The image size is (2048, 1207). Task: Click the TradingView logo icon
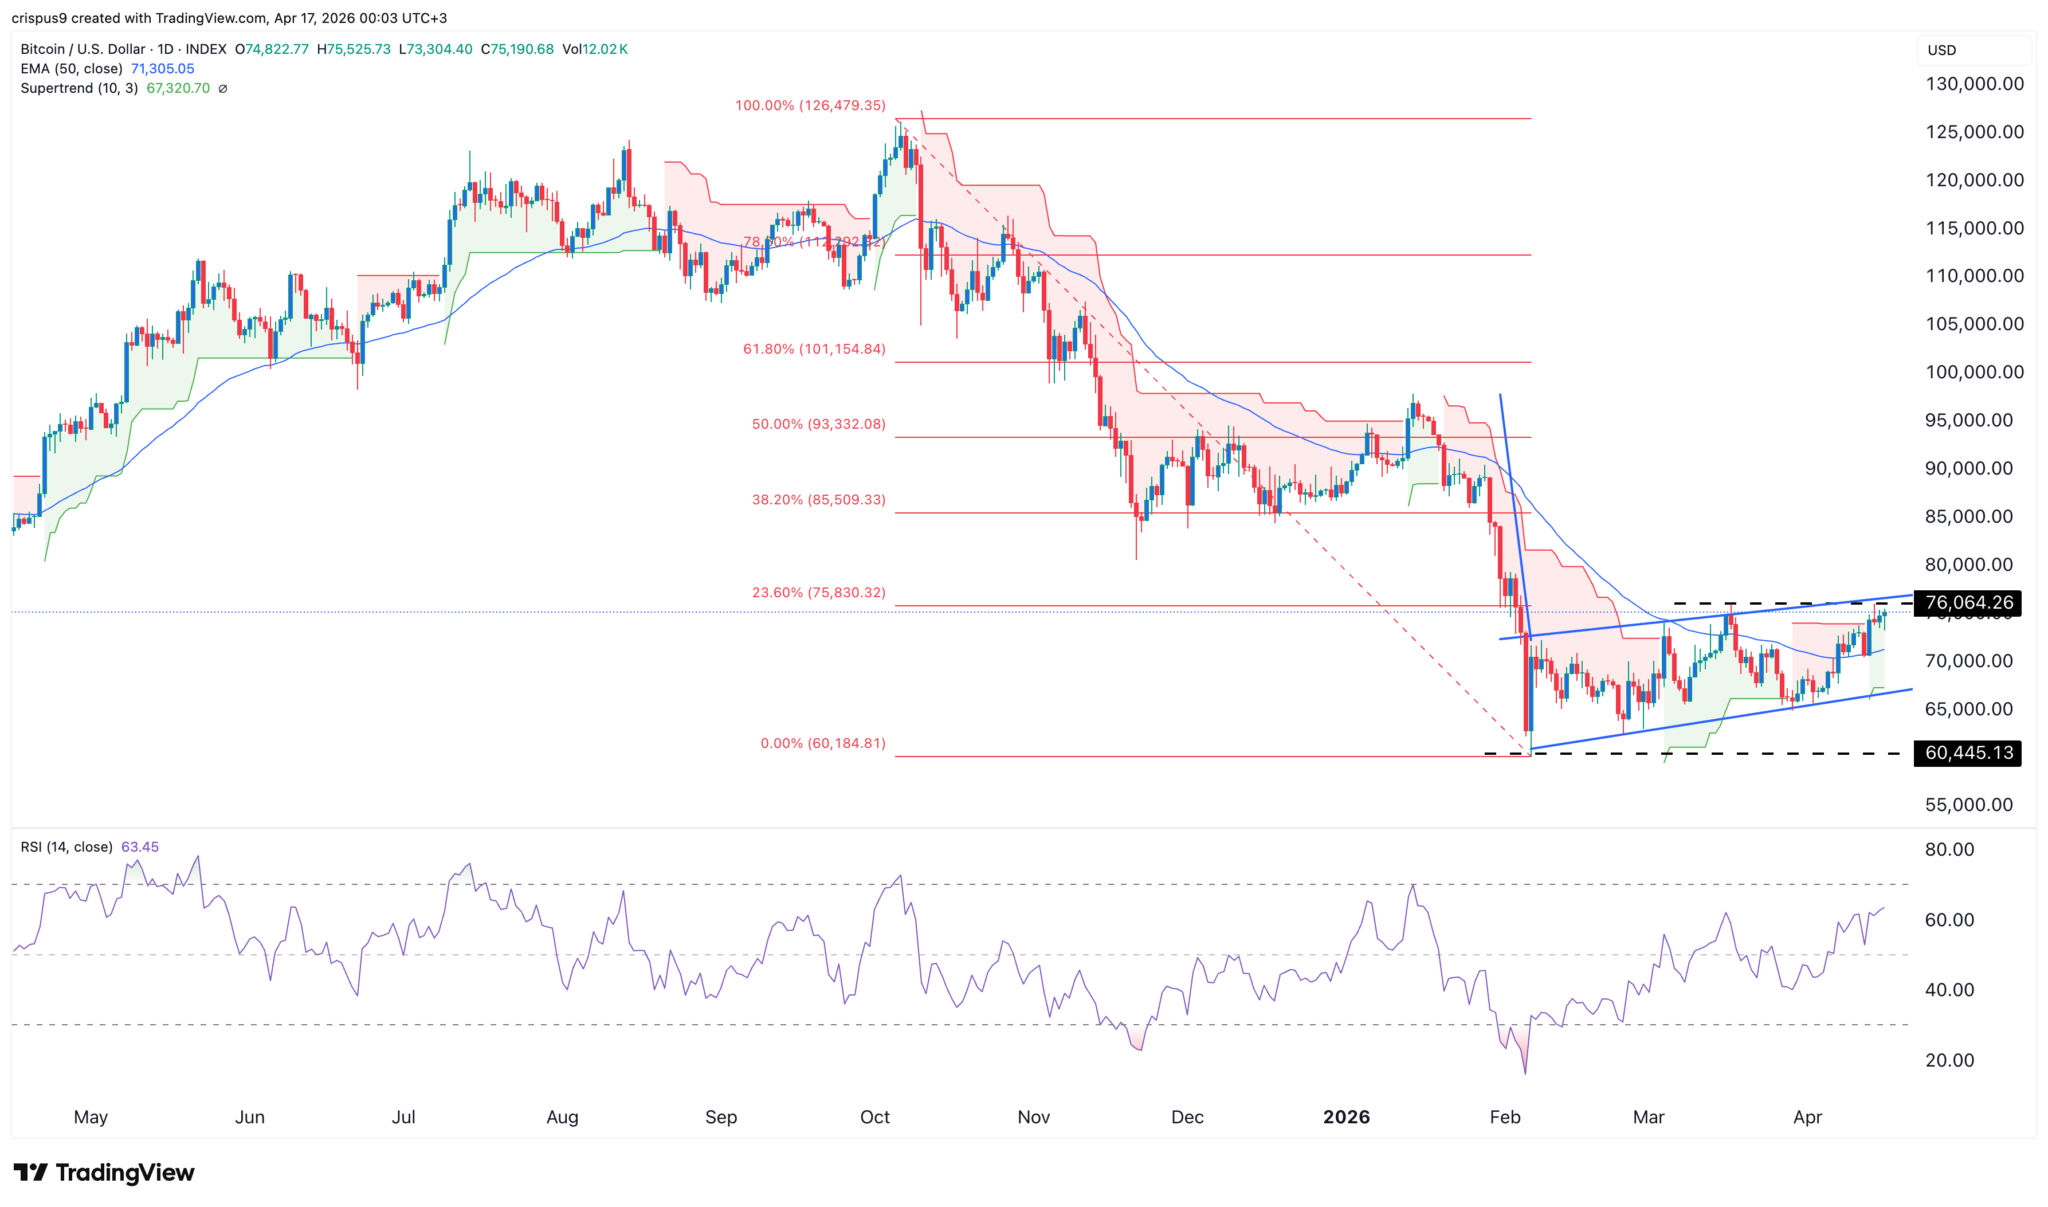30,1172
